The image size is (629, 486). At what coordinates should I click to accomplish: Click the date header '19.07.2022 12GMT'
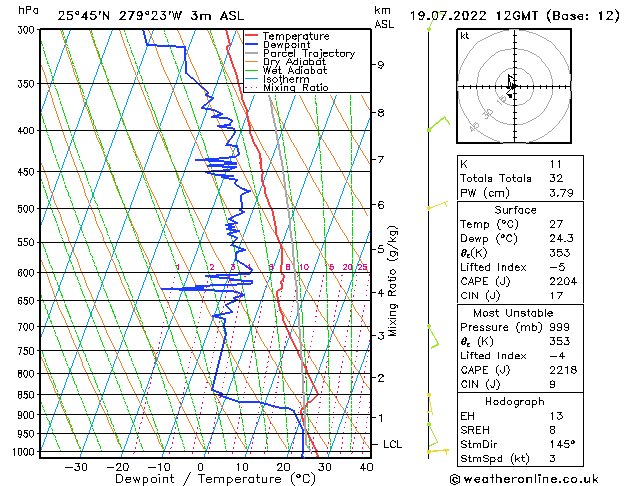click(x=476, y=16)
